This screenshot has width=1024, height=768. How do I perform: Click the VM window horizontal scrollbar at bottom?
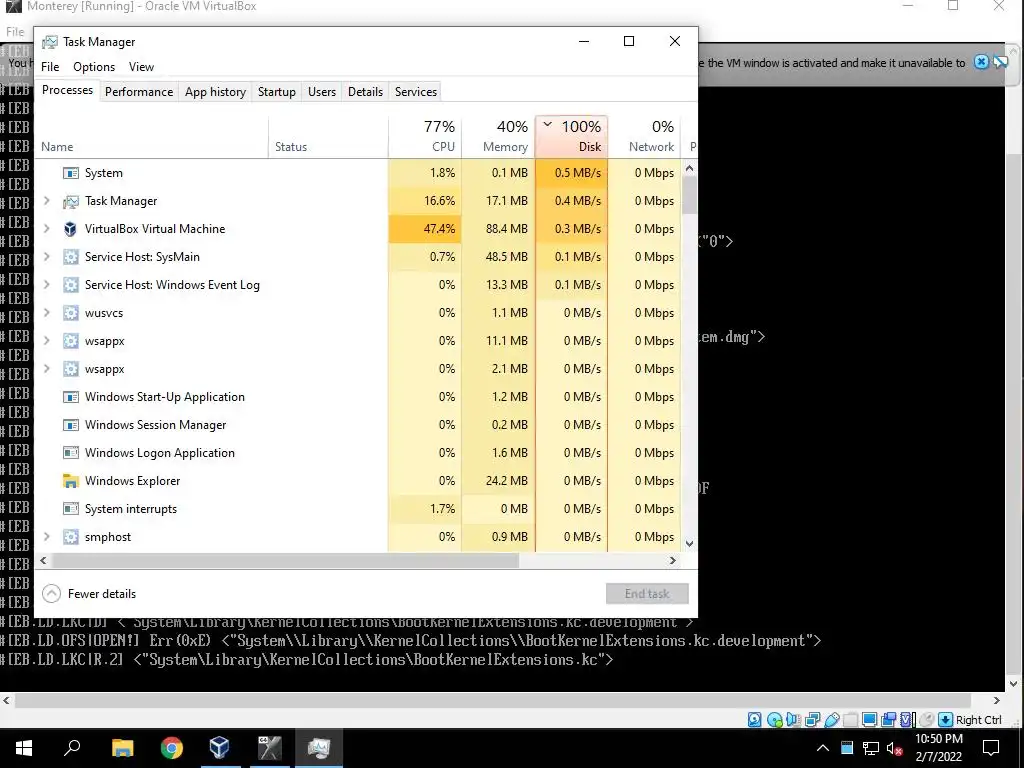click(x=493, y=700)
